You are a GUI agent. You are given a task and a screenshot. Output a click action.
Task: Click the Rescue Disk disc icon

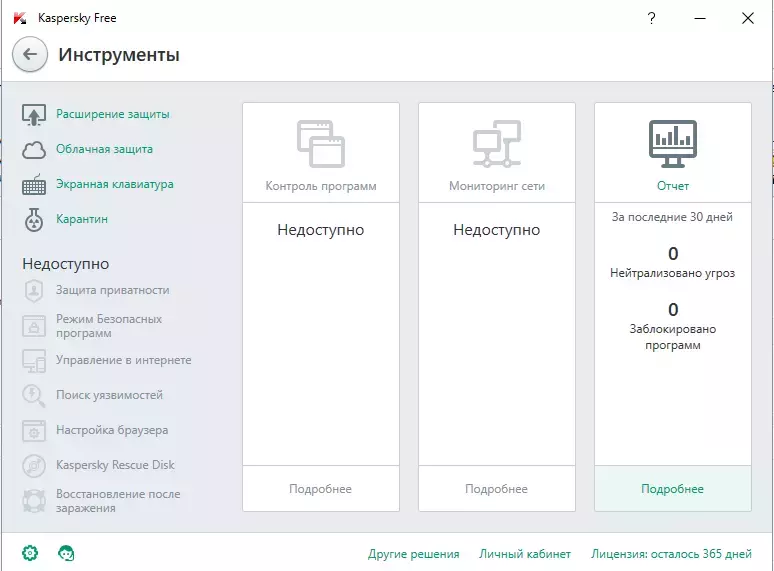tap(34, 465)
